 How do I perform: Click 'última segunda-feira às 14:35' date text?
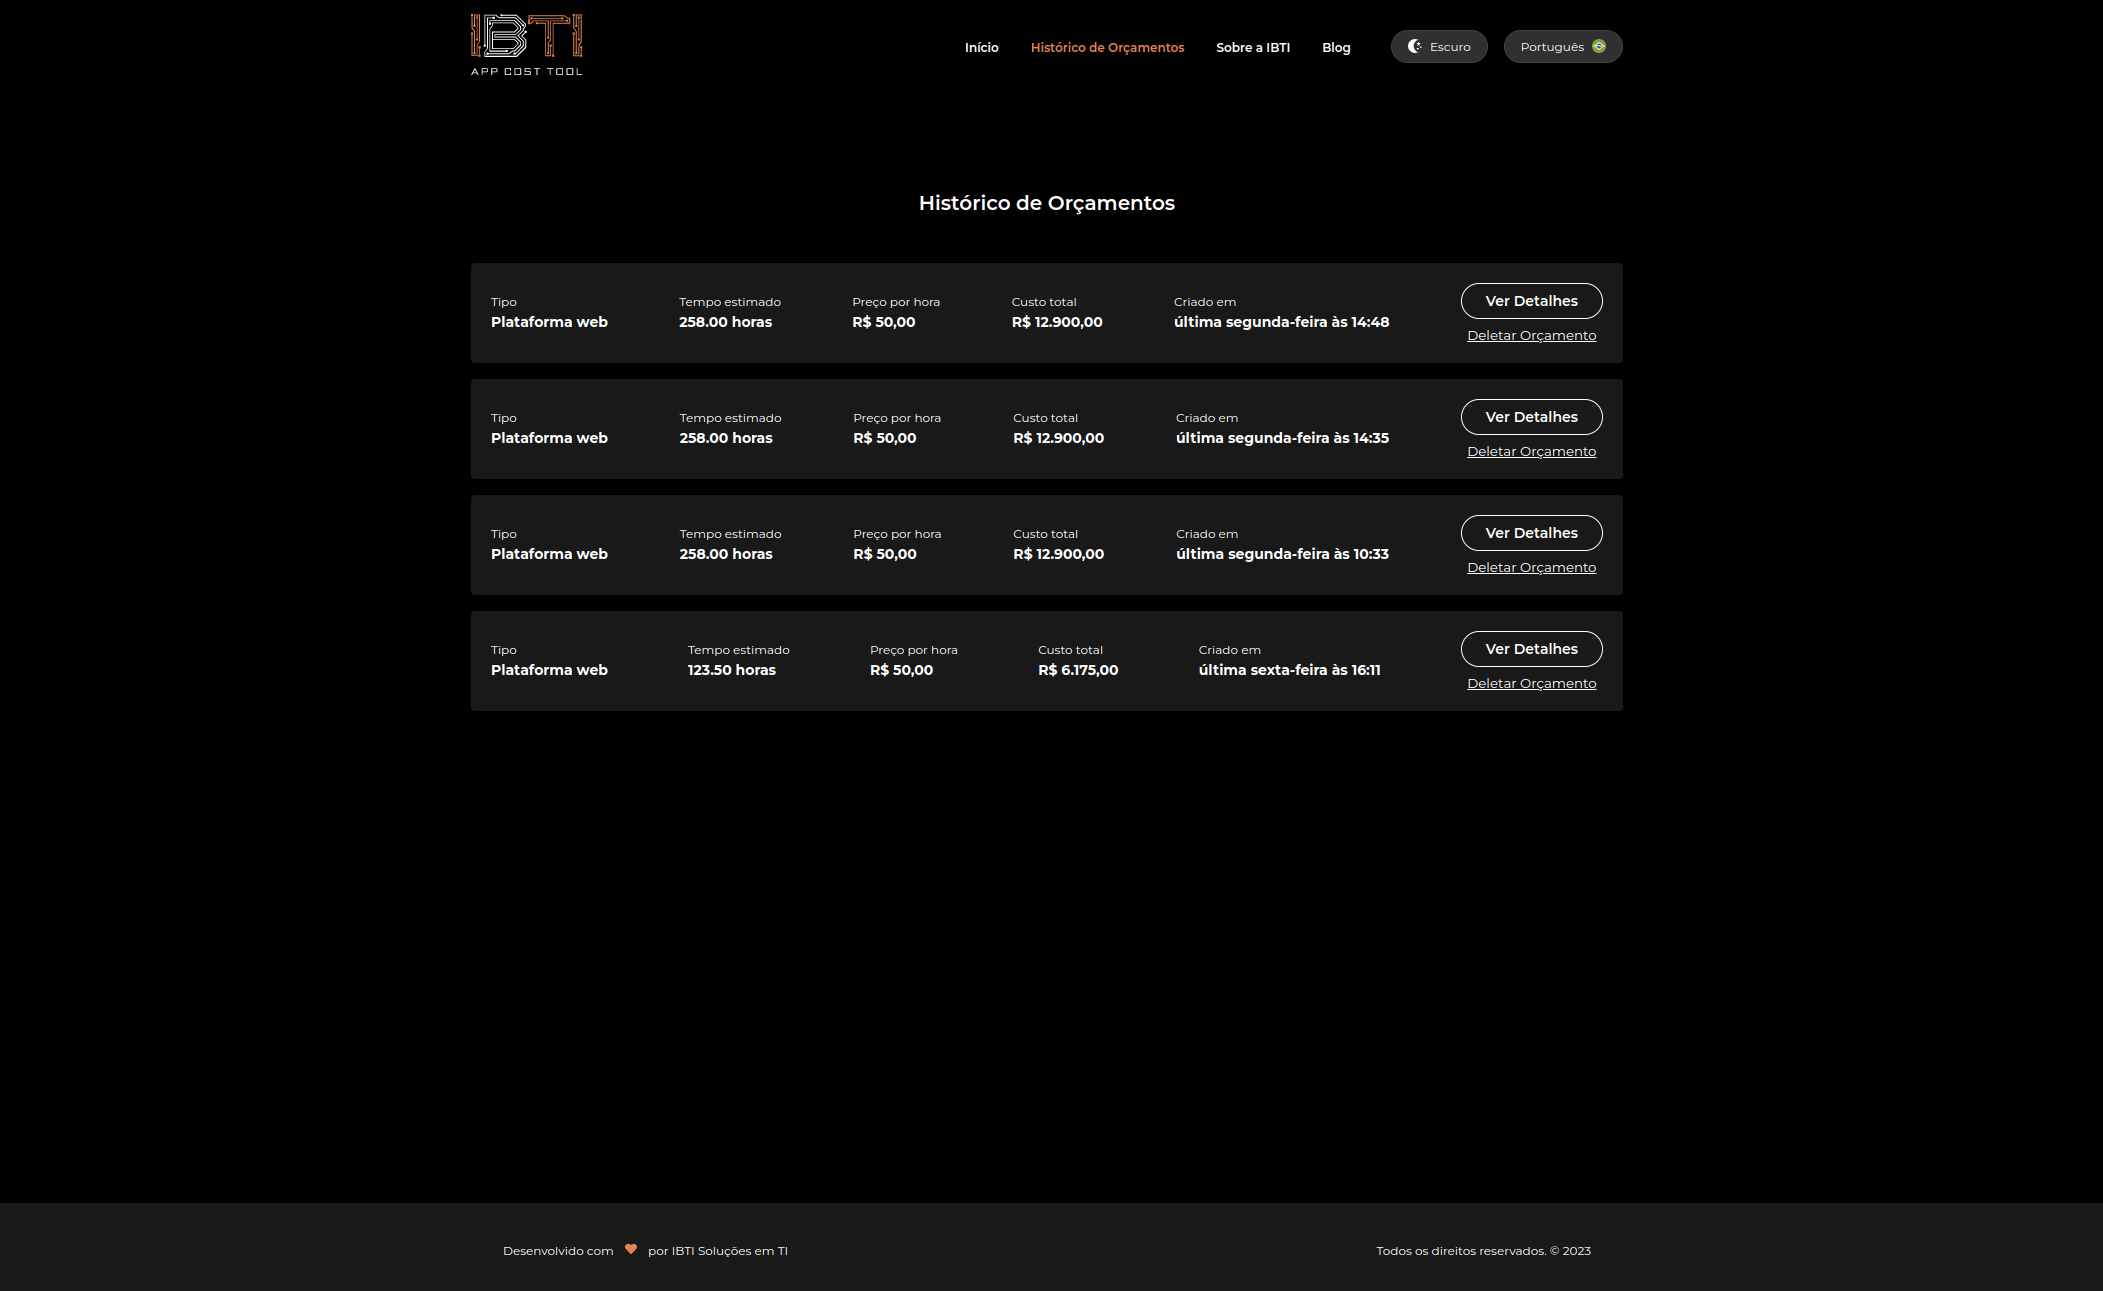click(1282, 438)
